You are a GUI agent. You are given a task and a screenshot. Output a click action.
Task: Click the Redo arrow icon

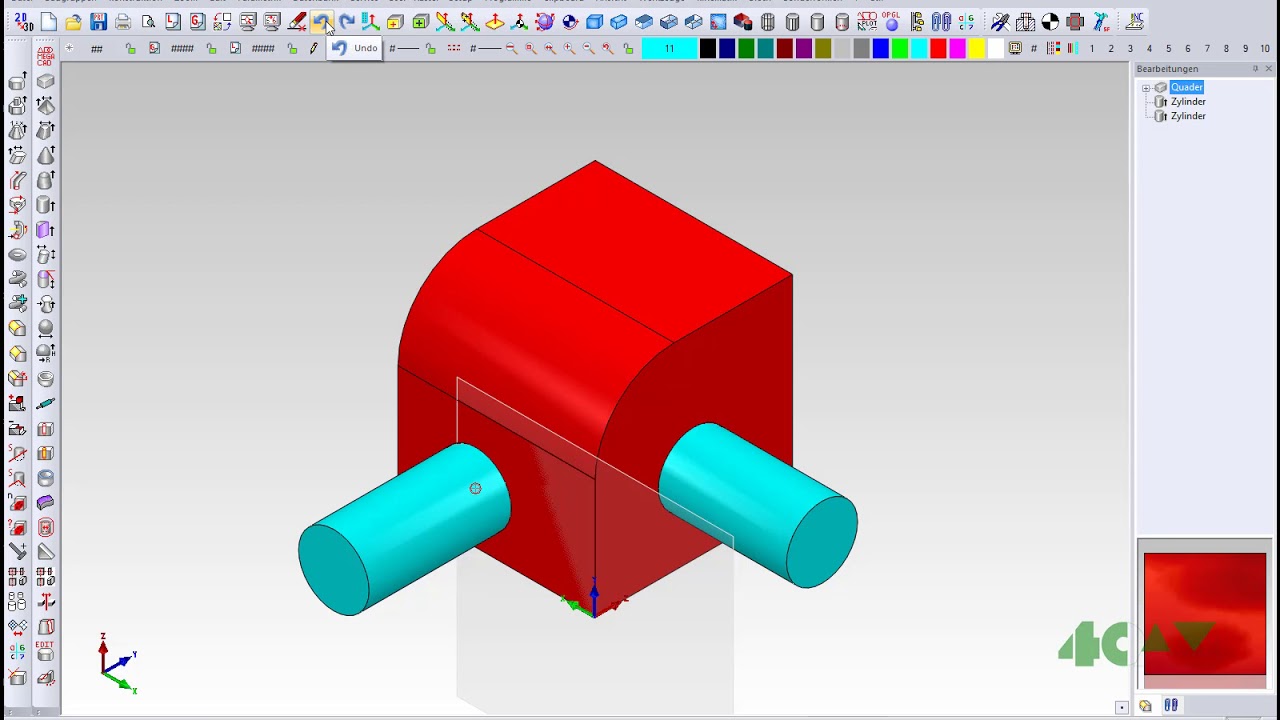346,22
